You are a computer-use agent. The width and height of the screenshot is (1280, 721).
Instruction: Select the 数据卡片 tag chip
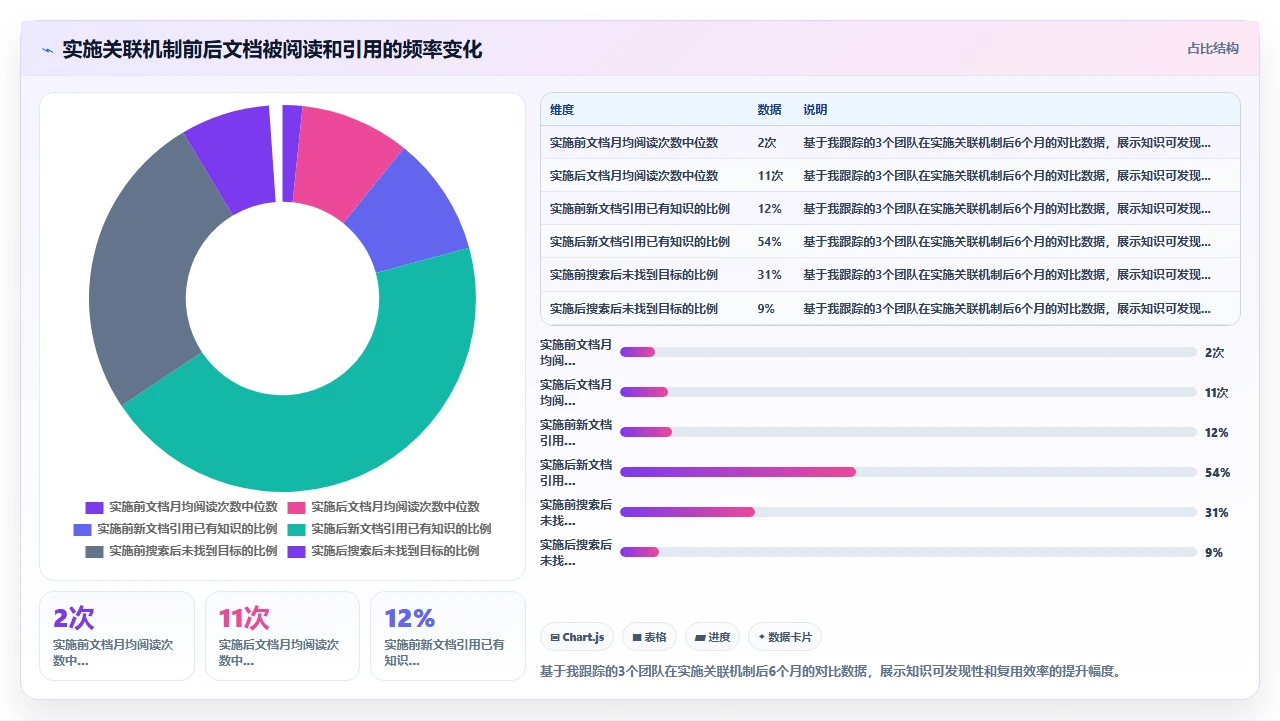coord(785,637)
